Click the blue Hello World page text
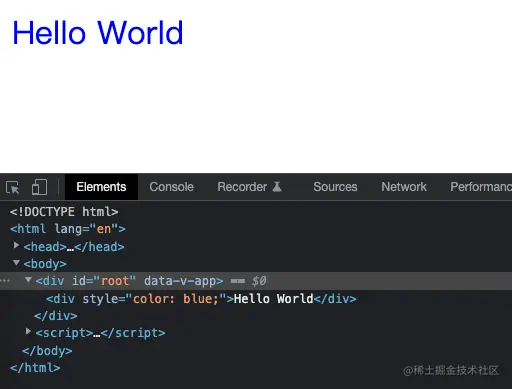This screenshot has width=512, height=389. (x=98, y=33)
